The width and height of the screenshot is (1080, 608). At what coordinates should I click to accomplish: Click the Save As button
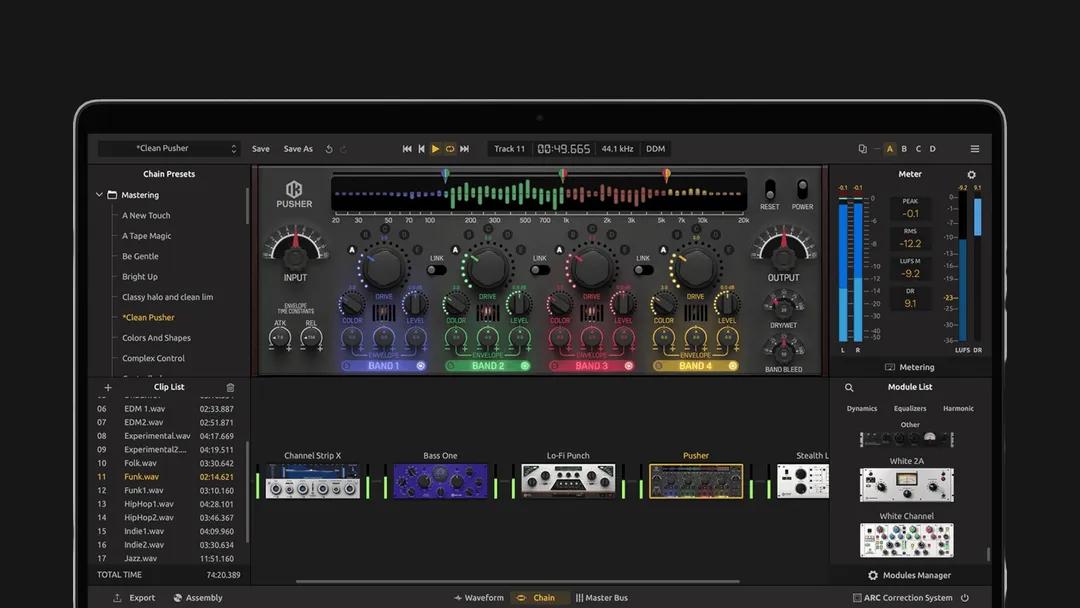coord(297,148)
